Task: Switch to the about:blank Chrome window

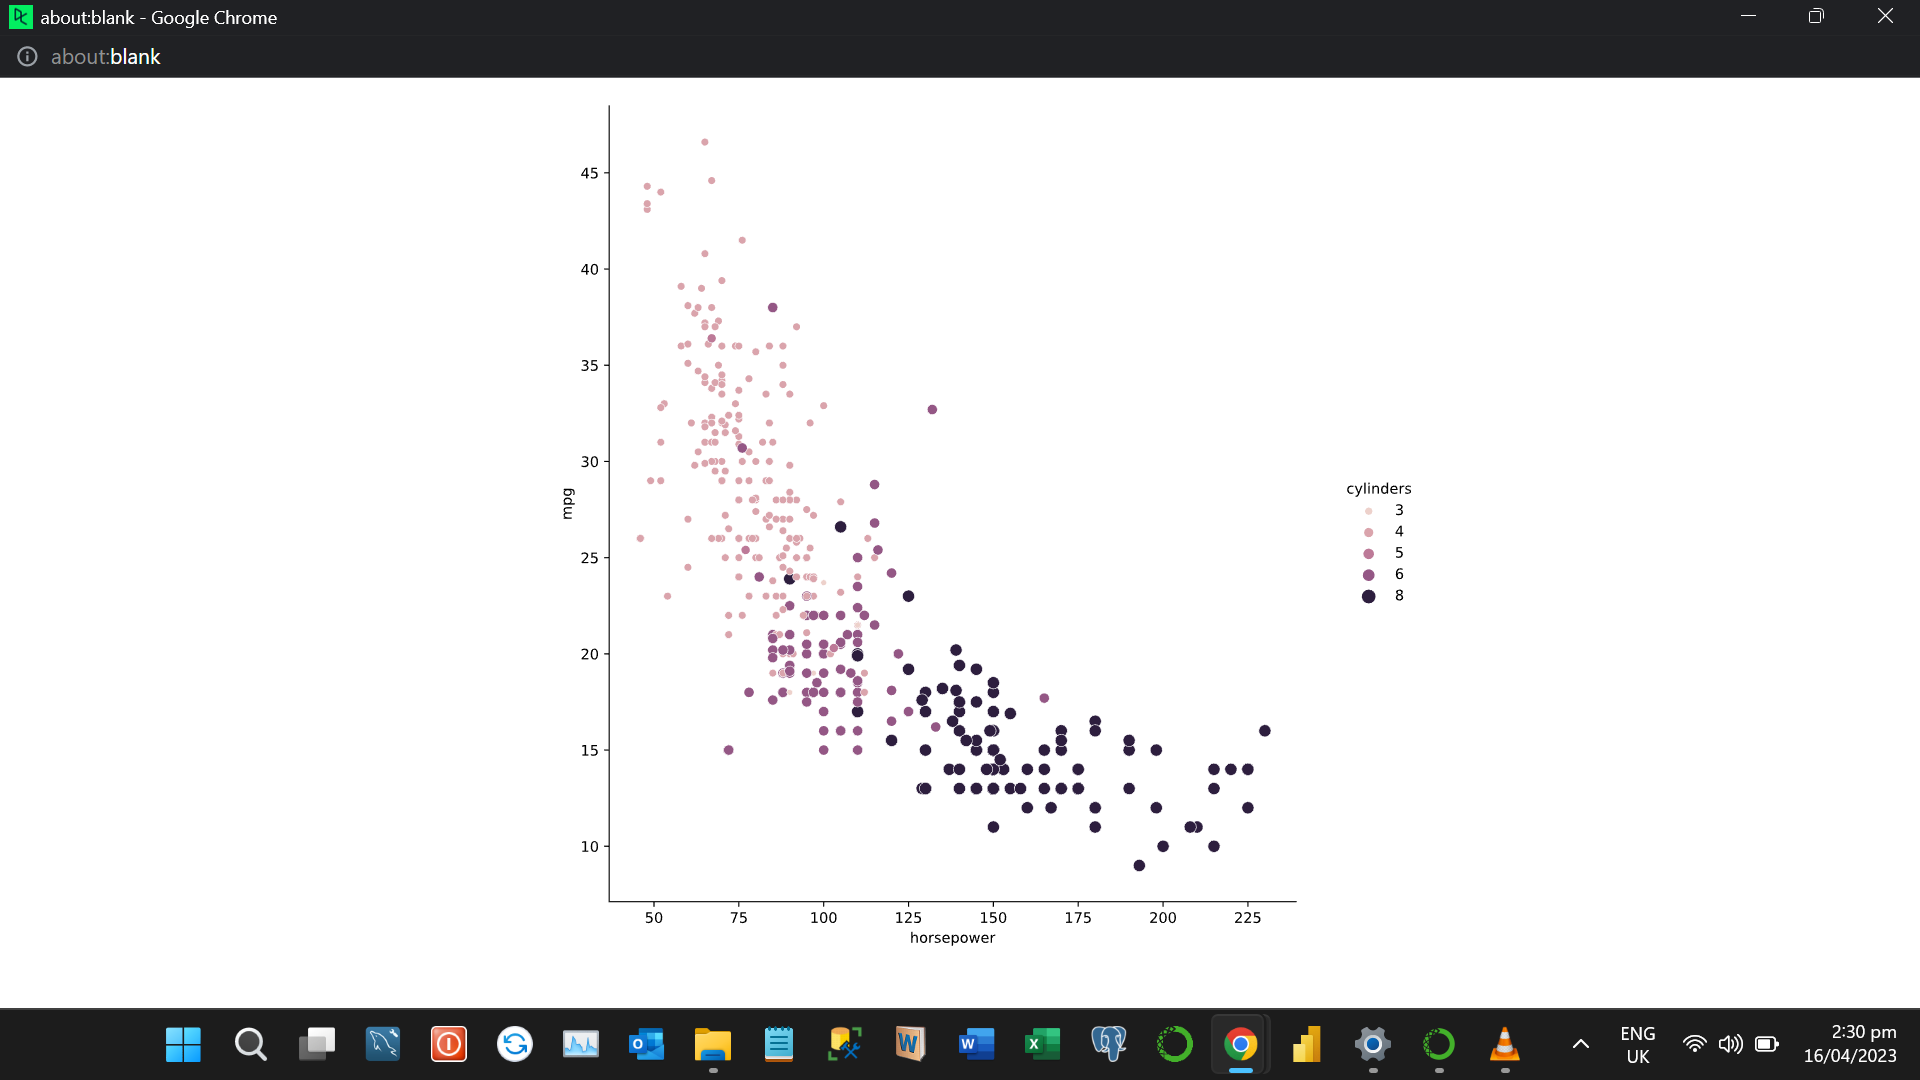Action: 1239,1043
